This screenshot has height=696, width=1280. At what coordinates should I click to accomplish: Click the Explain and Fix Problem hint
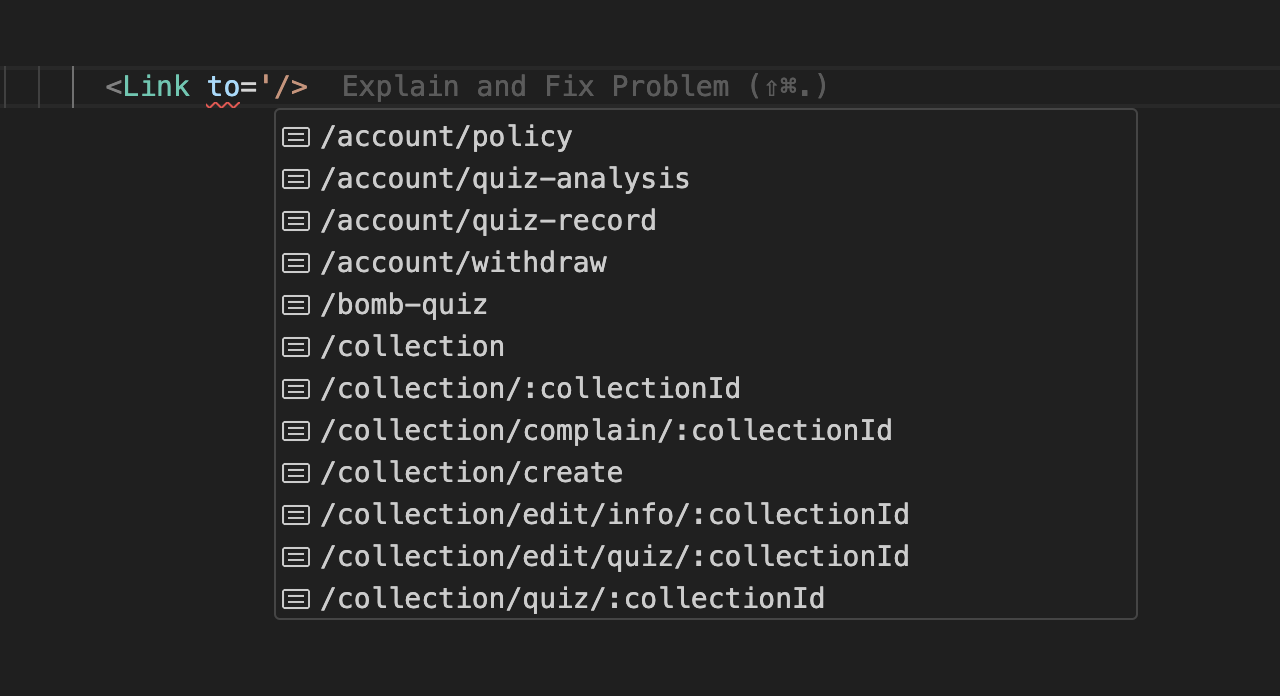point(585,87)
